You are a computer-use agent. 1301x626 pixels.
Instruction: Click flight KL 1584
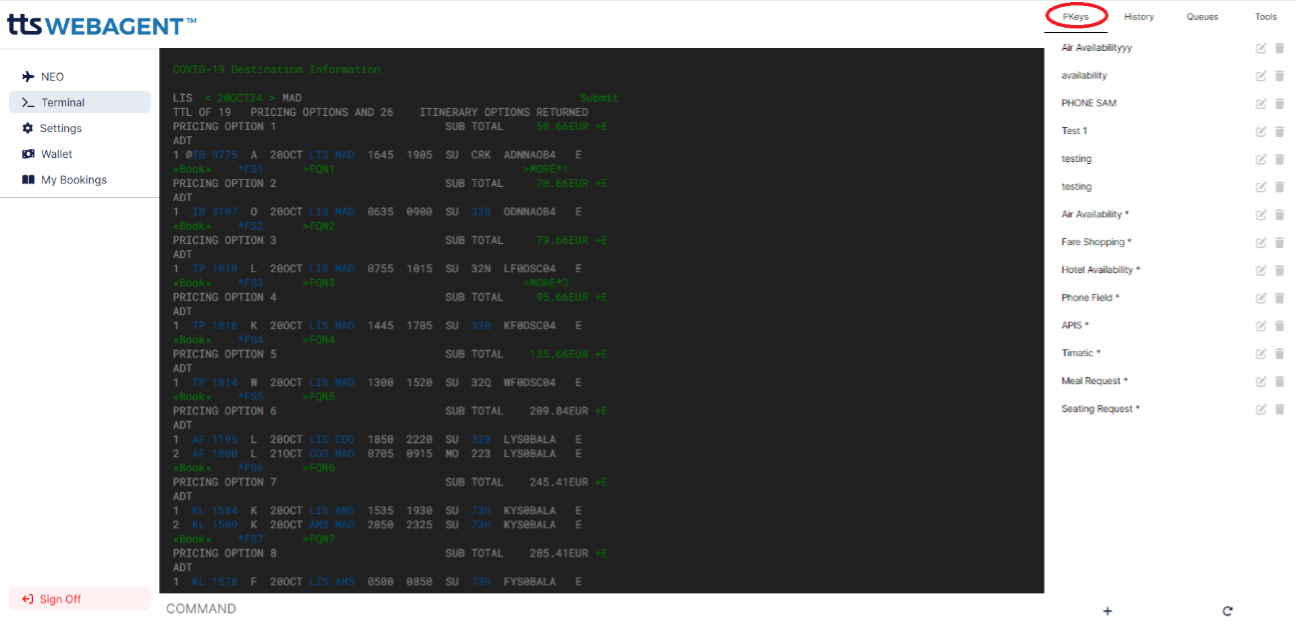(215, 511)
